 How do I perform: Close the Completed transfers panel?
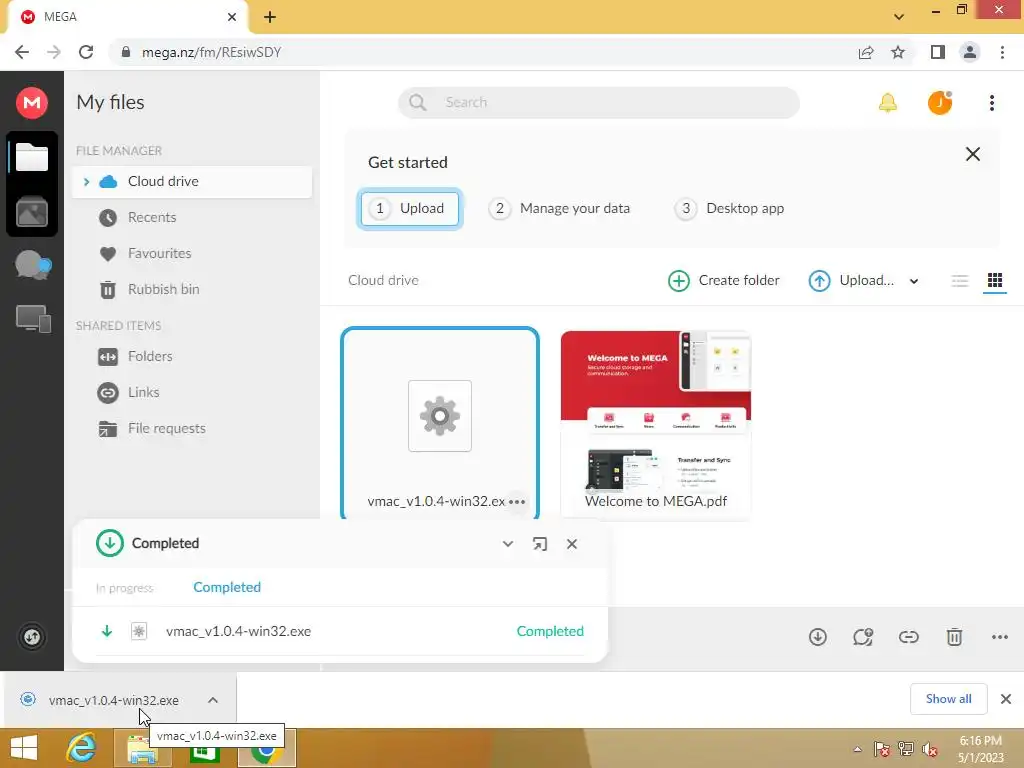(x=572, y=544)
